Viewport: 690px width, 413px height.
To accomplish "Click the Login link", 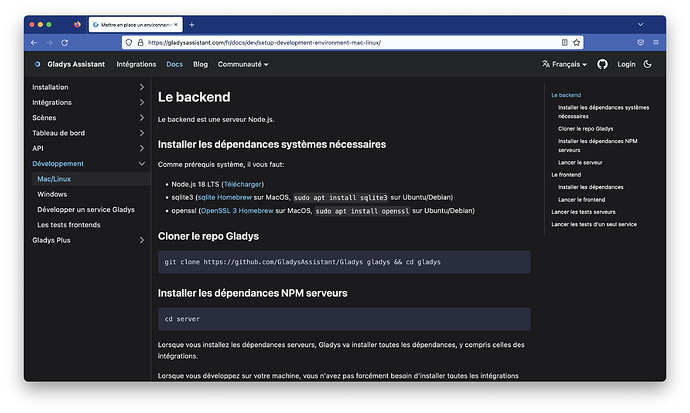I will tap(626, 64).
